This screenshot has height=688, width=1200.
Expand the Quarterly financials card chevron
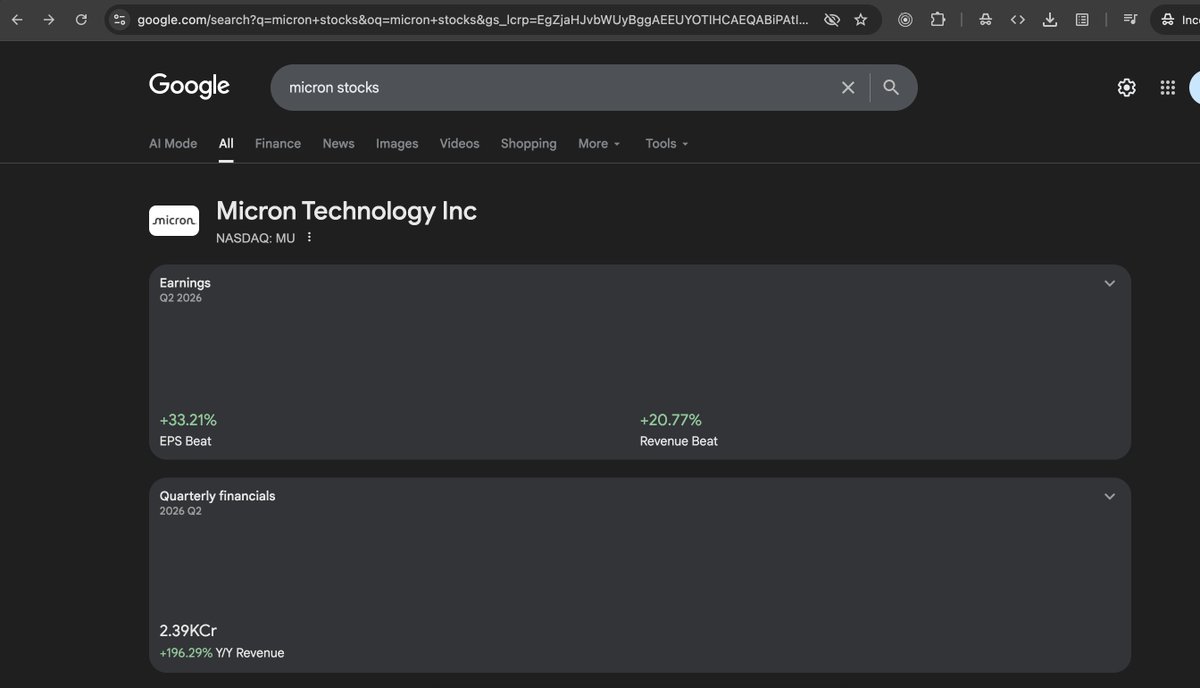tap(1109, 497)
